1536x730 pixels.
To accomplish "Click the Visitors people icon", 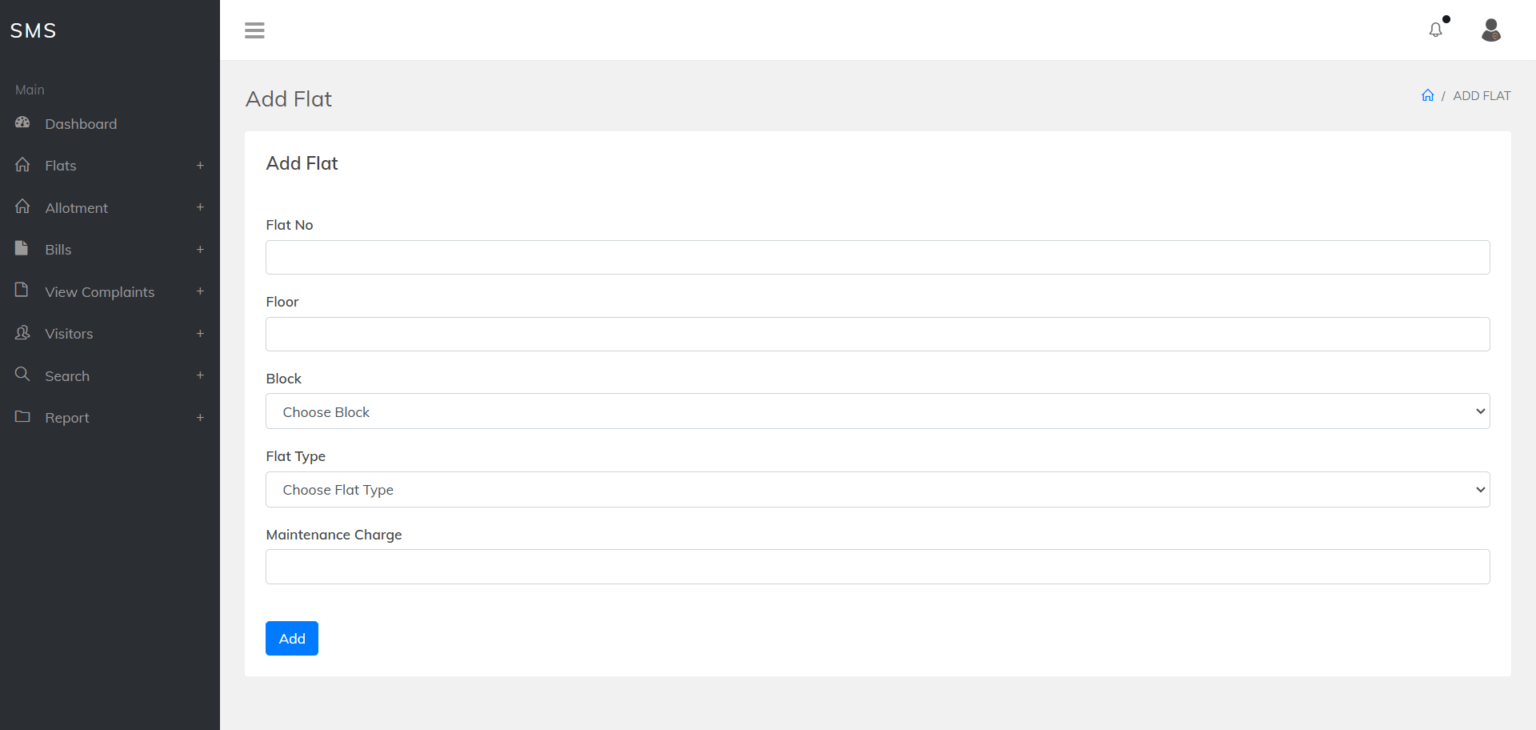I will [22, 333].
